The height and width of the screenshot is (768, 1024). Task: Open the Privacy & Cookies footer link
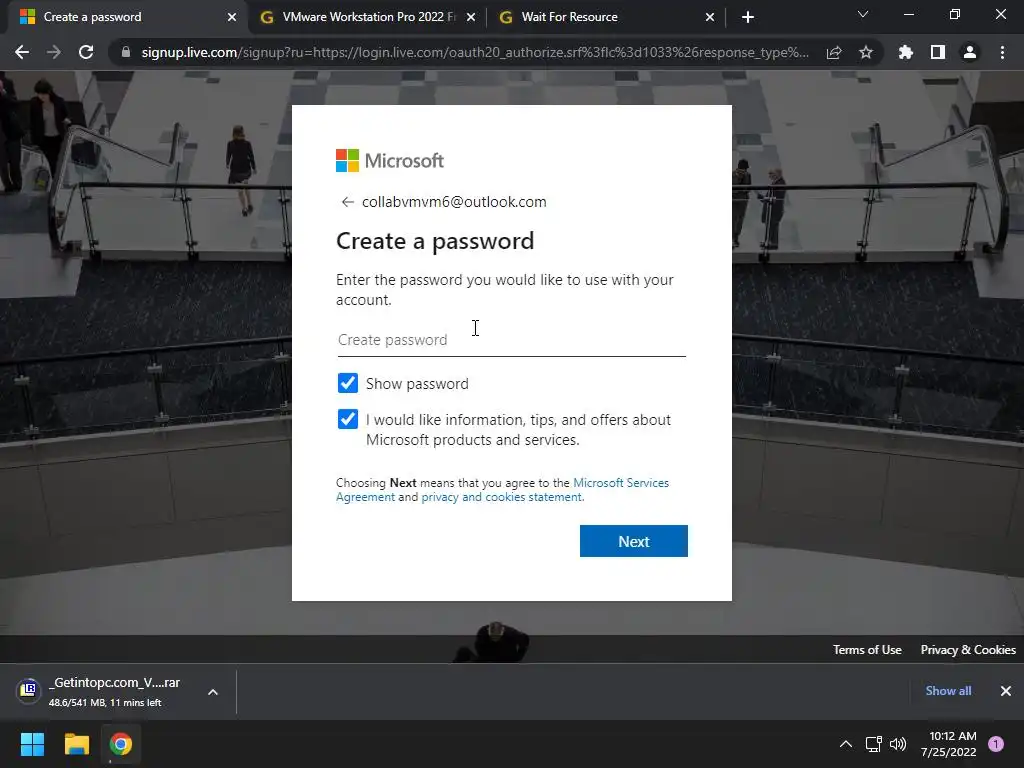pos(968,650)
